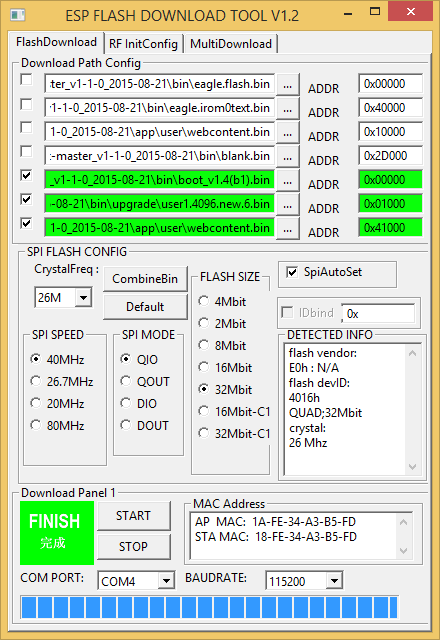Browse for the eagle.flash.bin file path

(x=288, y=84)
